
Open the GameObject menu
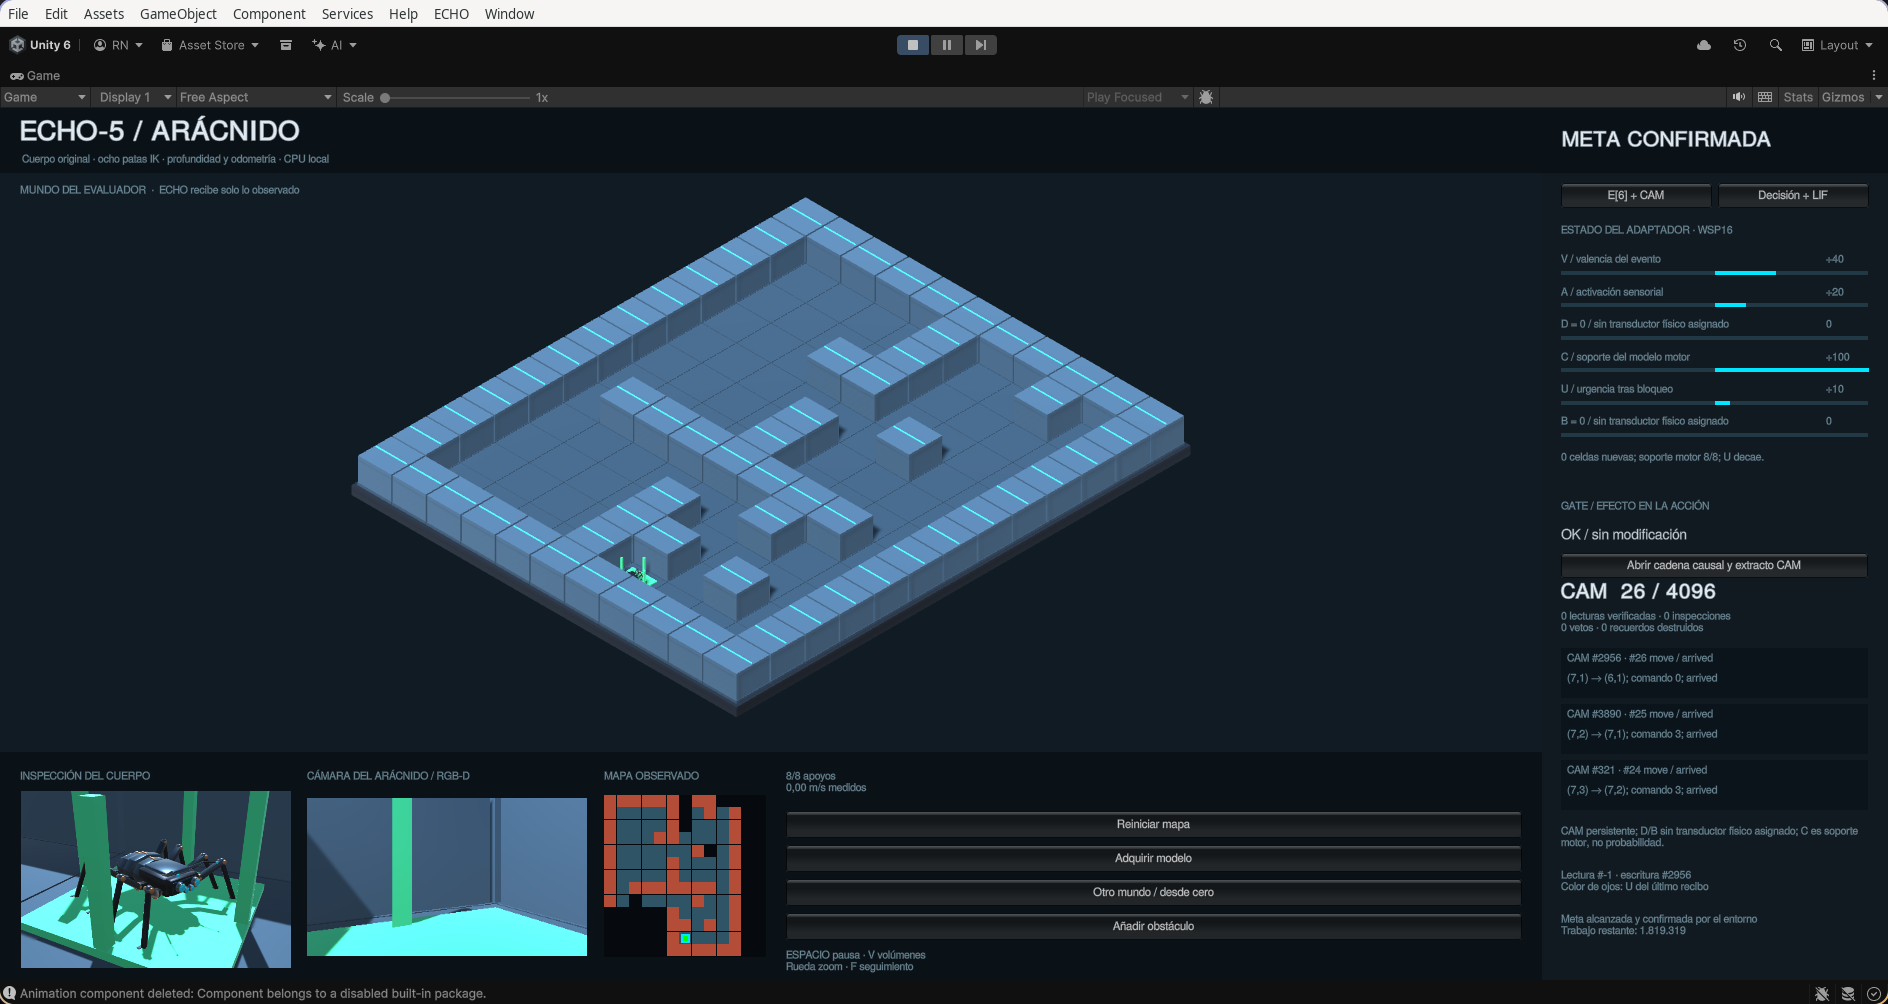pyautogui.click(x=178, y=14)
